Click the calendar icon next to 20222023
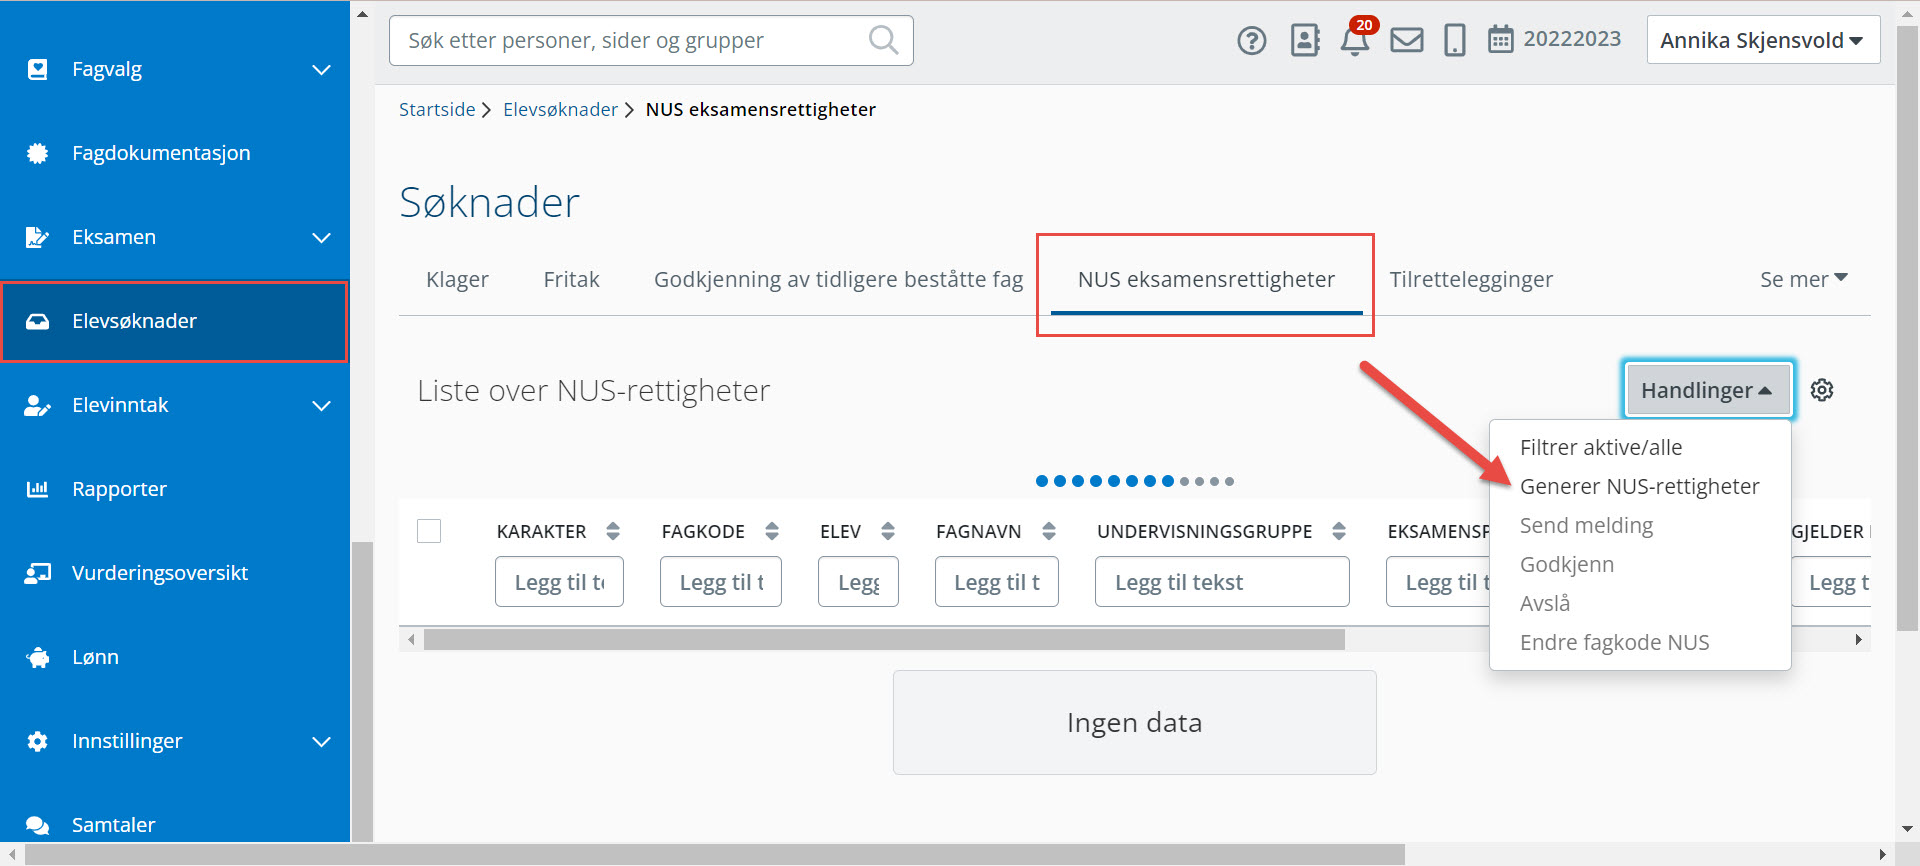The image size is (1920, 866). click(x=1500, y=39)
